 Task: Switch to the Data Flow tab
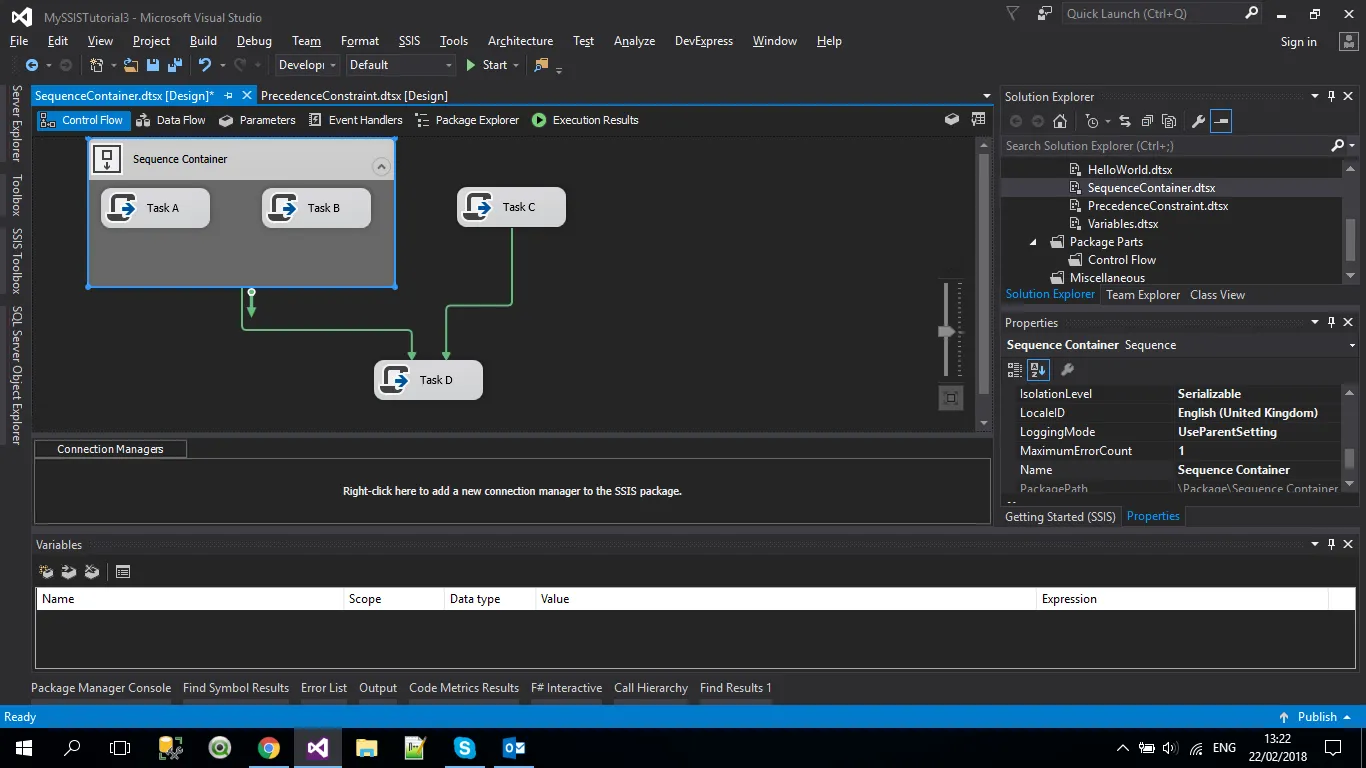[170, 120]
